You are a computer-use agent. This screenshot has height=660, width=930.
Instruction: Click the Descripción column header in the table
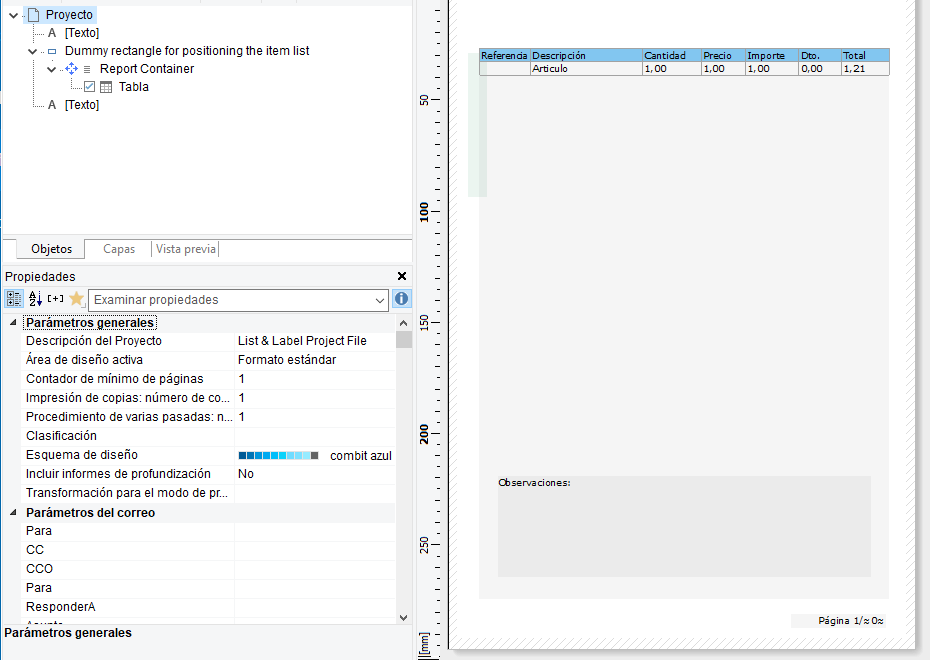point(585,56)
